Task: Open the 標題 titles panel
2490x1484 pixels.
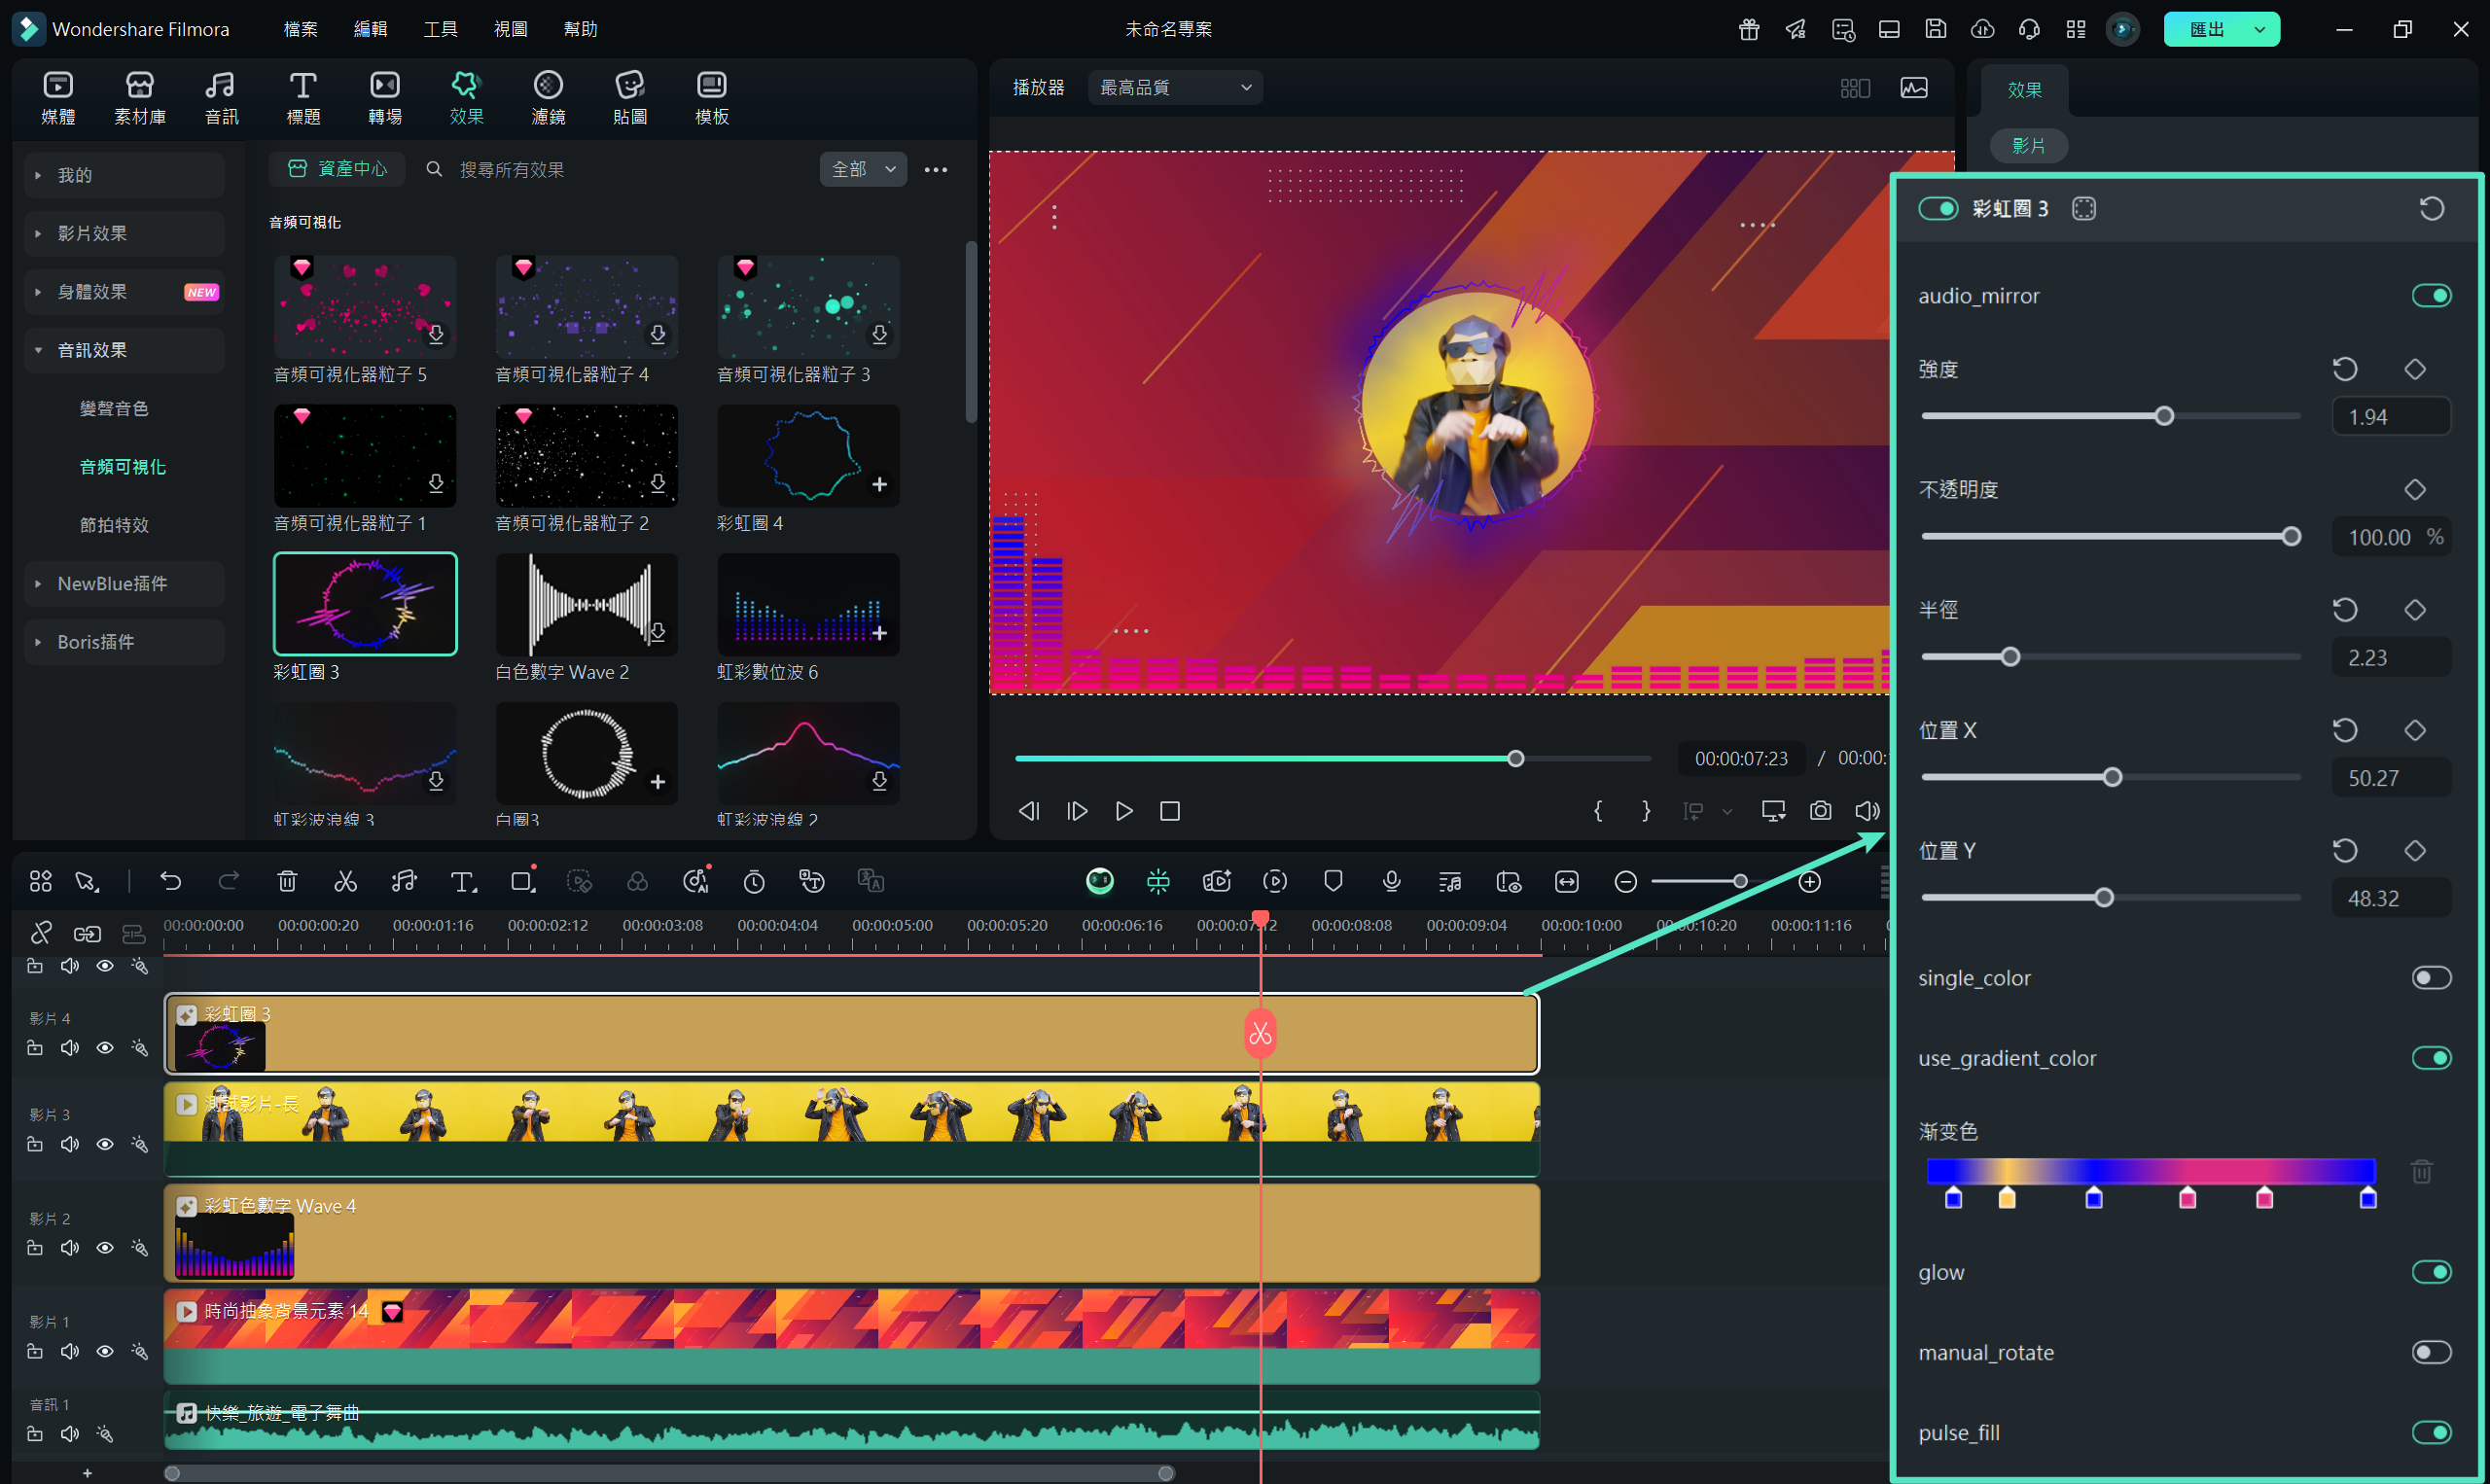Action: tap(303, 98)
